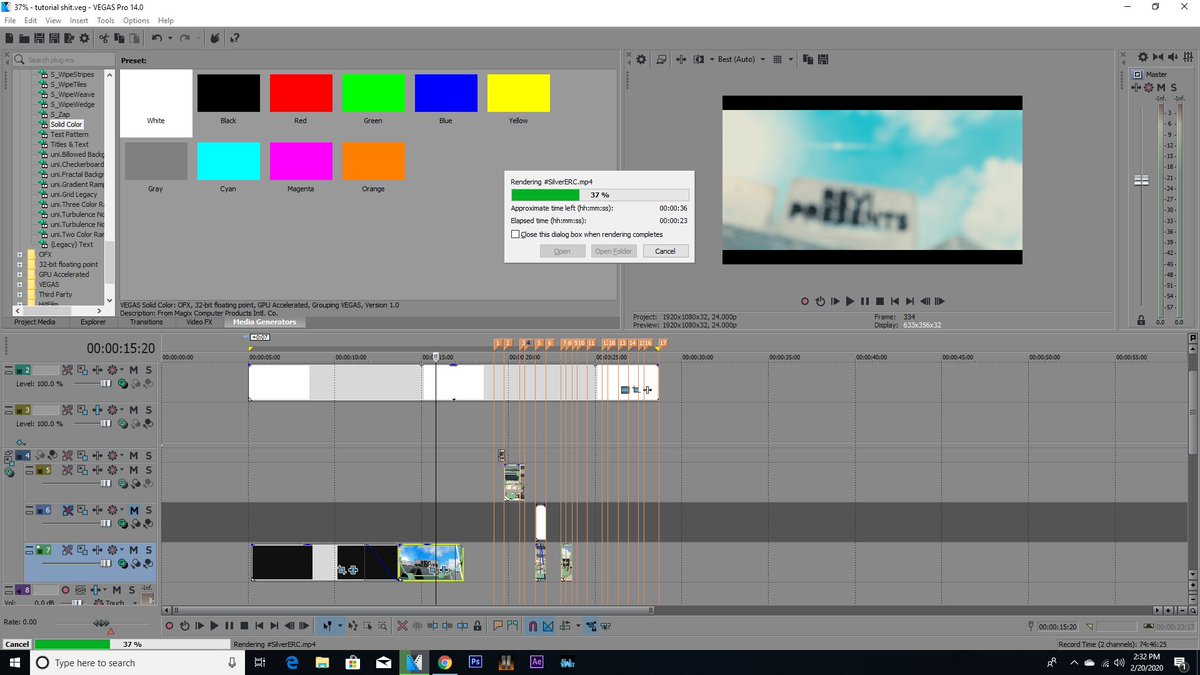Click Cancel in the bottom status bar
Viewport: 1200px width, 675px height.
(17, 644)
